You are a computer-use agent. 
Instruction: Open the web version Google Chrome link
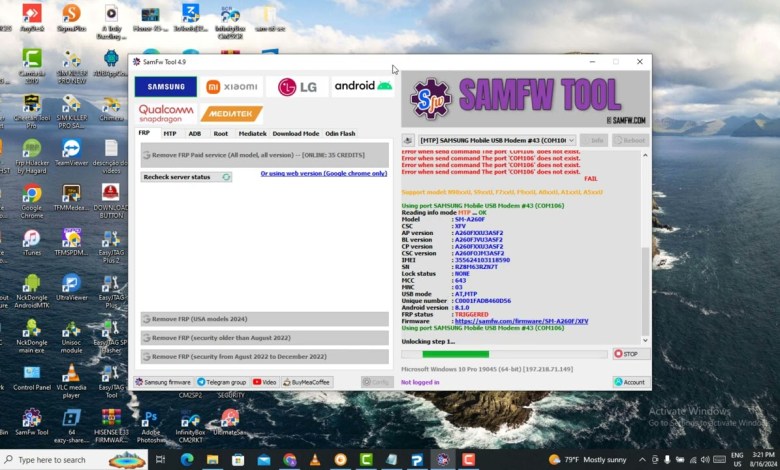[323, 173]
